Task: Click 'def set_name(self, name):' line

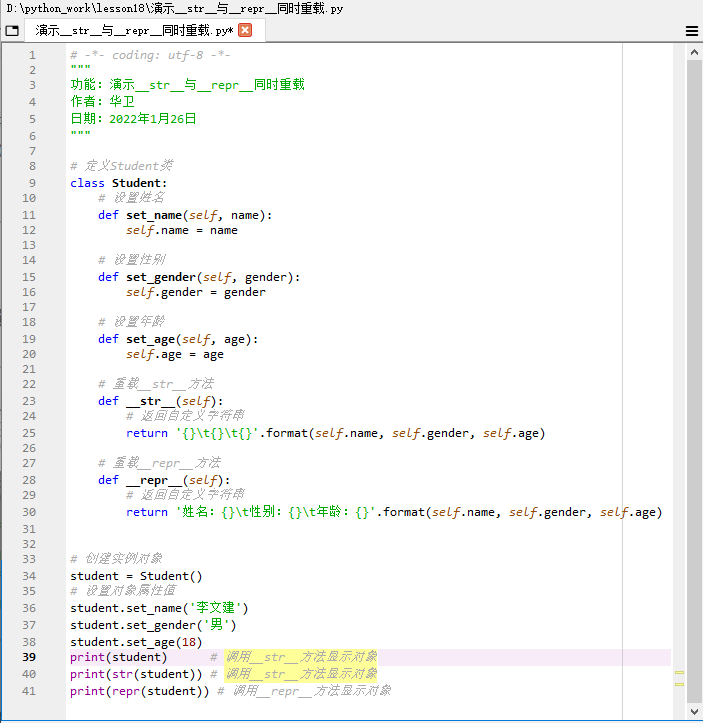Action: (x=185, y=215)
